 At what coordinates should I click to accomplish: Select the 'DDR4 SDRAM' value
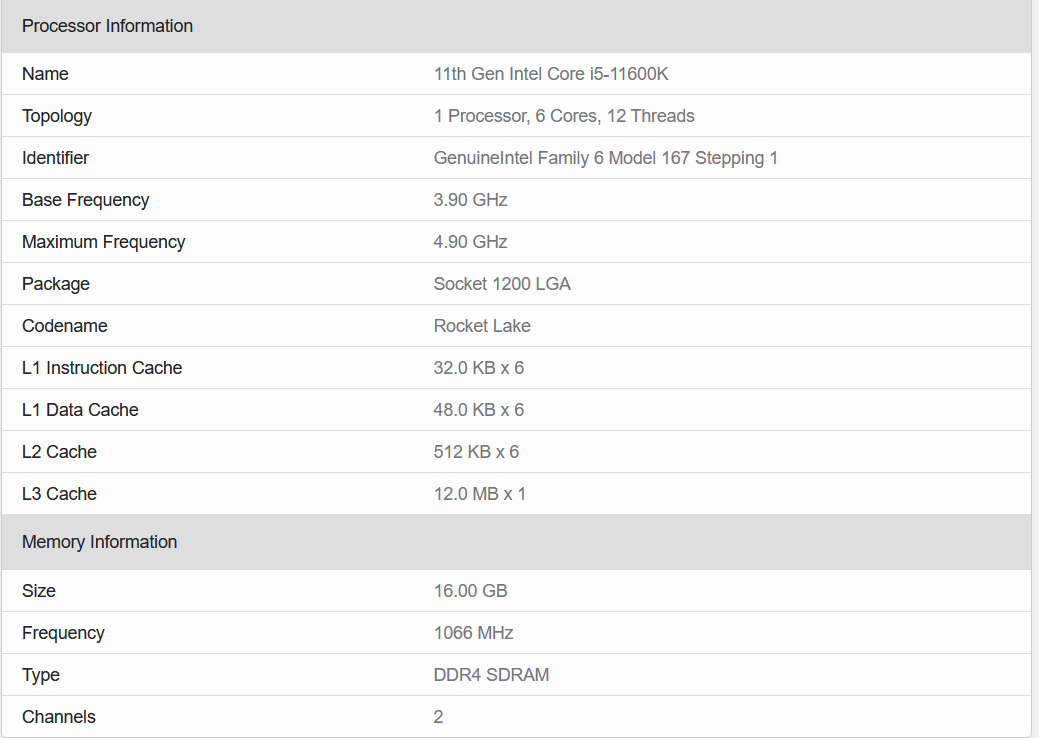(492, 674)
